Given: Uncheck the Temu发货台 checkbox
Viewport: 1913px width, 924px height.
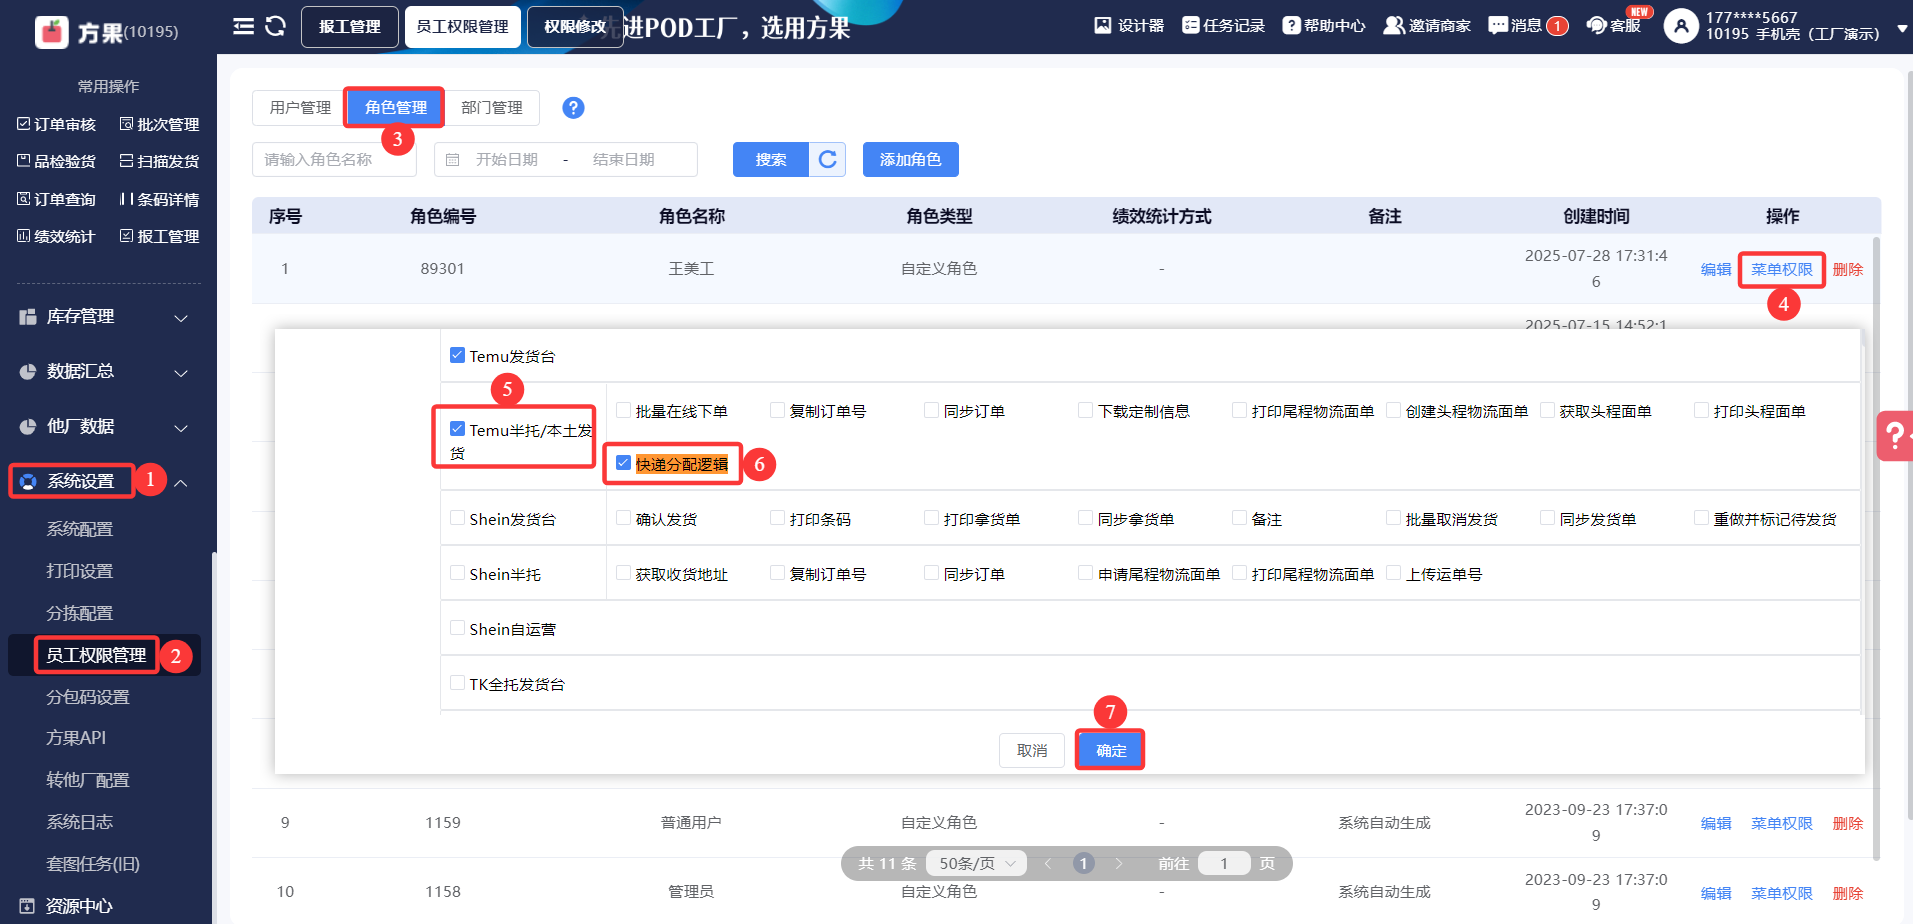Looking at the screenshot, I should click(457, 355).
